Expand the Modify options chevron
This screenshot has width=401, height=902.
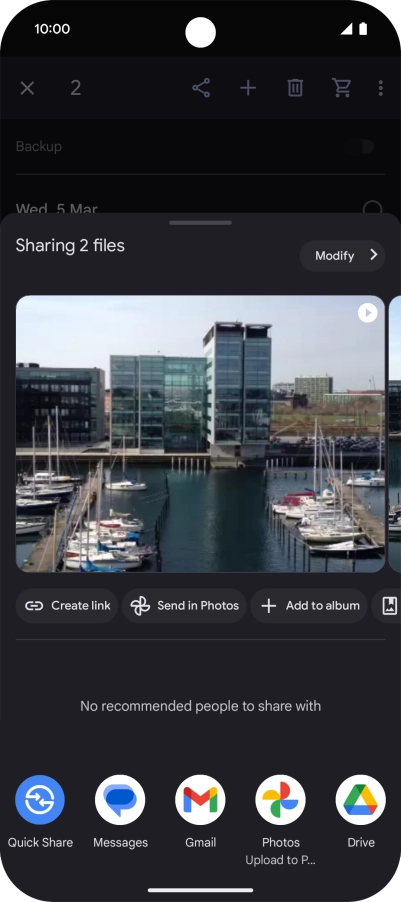[374, 255]
